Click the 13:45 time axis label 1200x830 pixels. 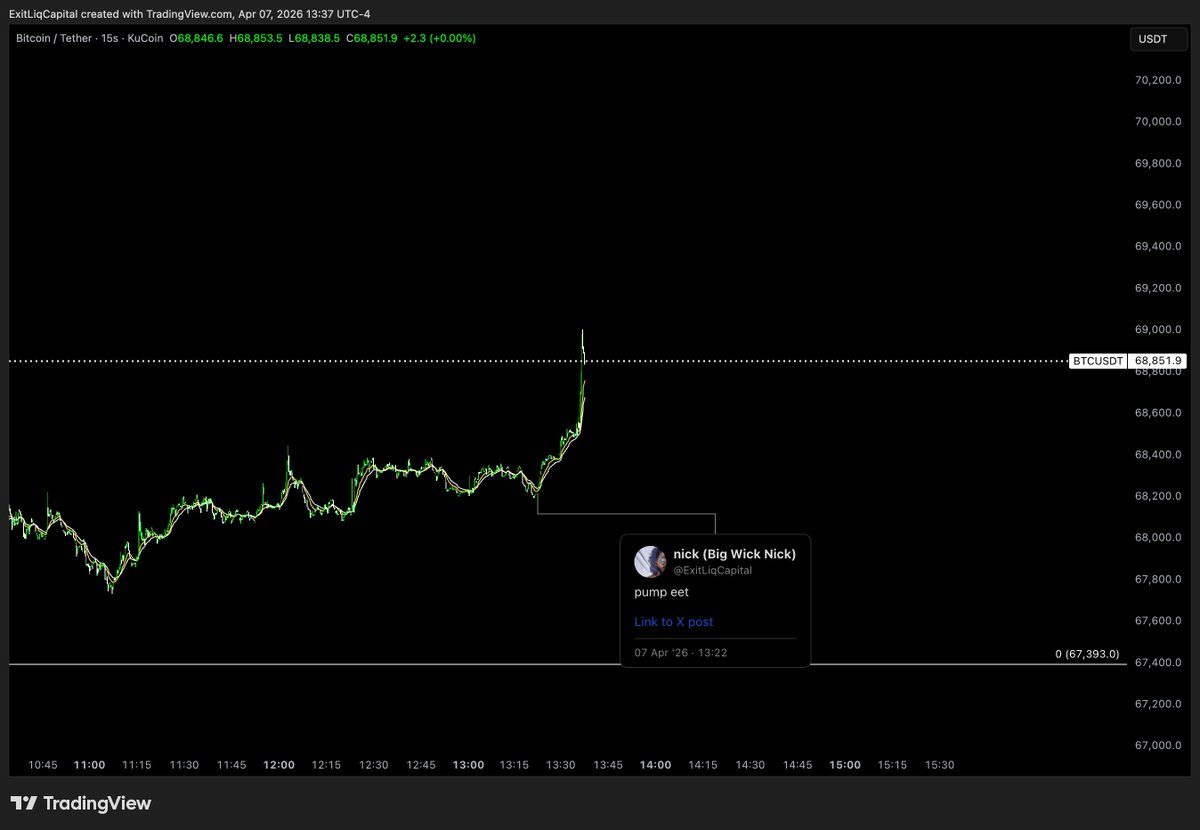[608, 765]
